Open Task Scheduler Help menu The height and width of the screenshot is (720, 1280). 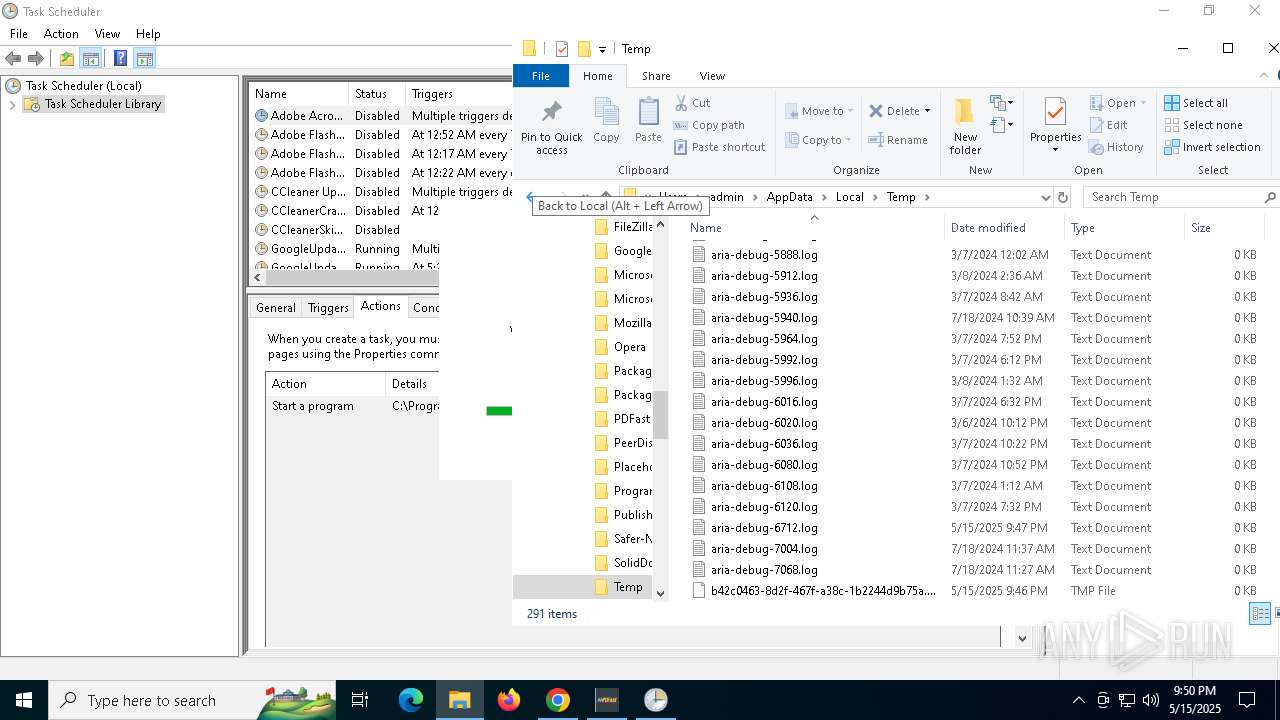pyautogui.click(x=148, y=34)
